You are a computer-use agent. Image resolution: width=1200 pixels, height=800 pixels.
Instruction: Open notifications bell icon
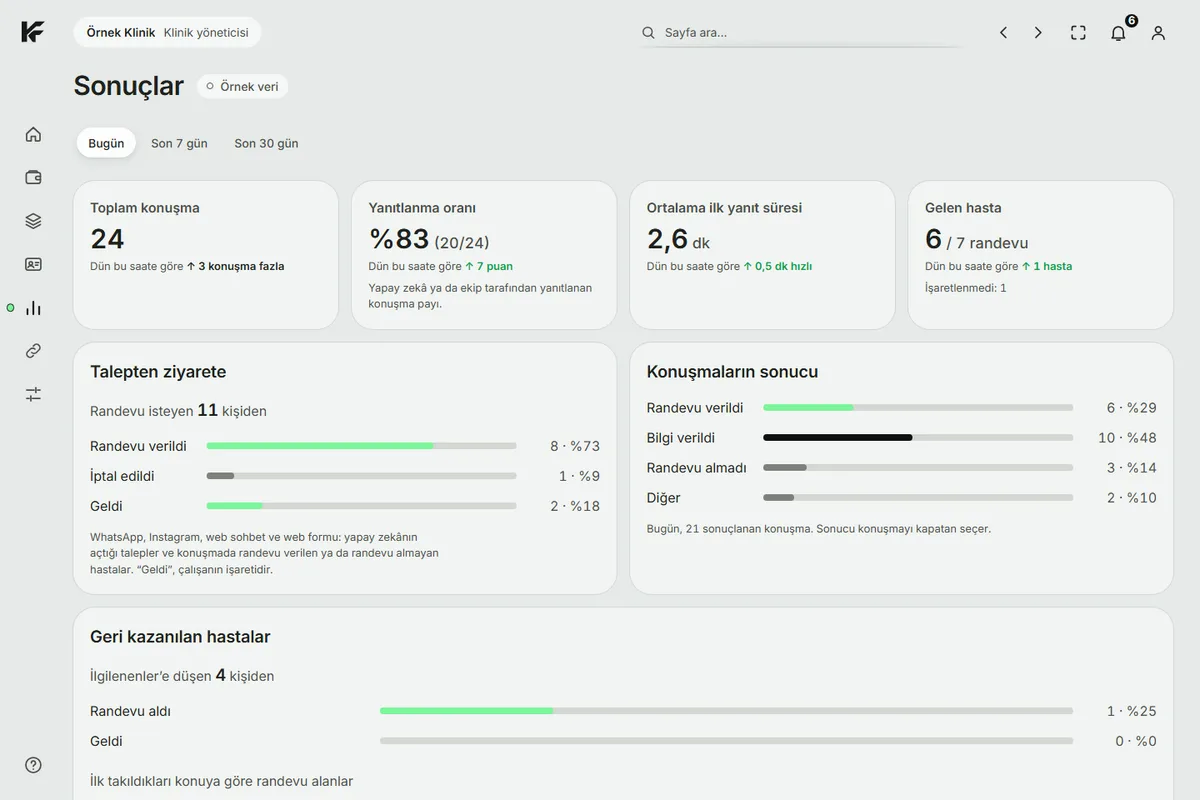pos(1118,33)
